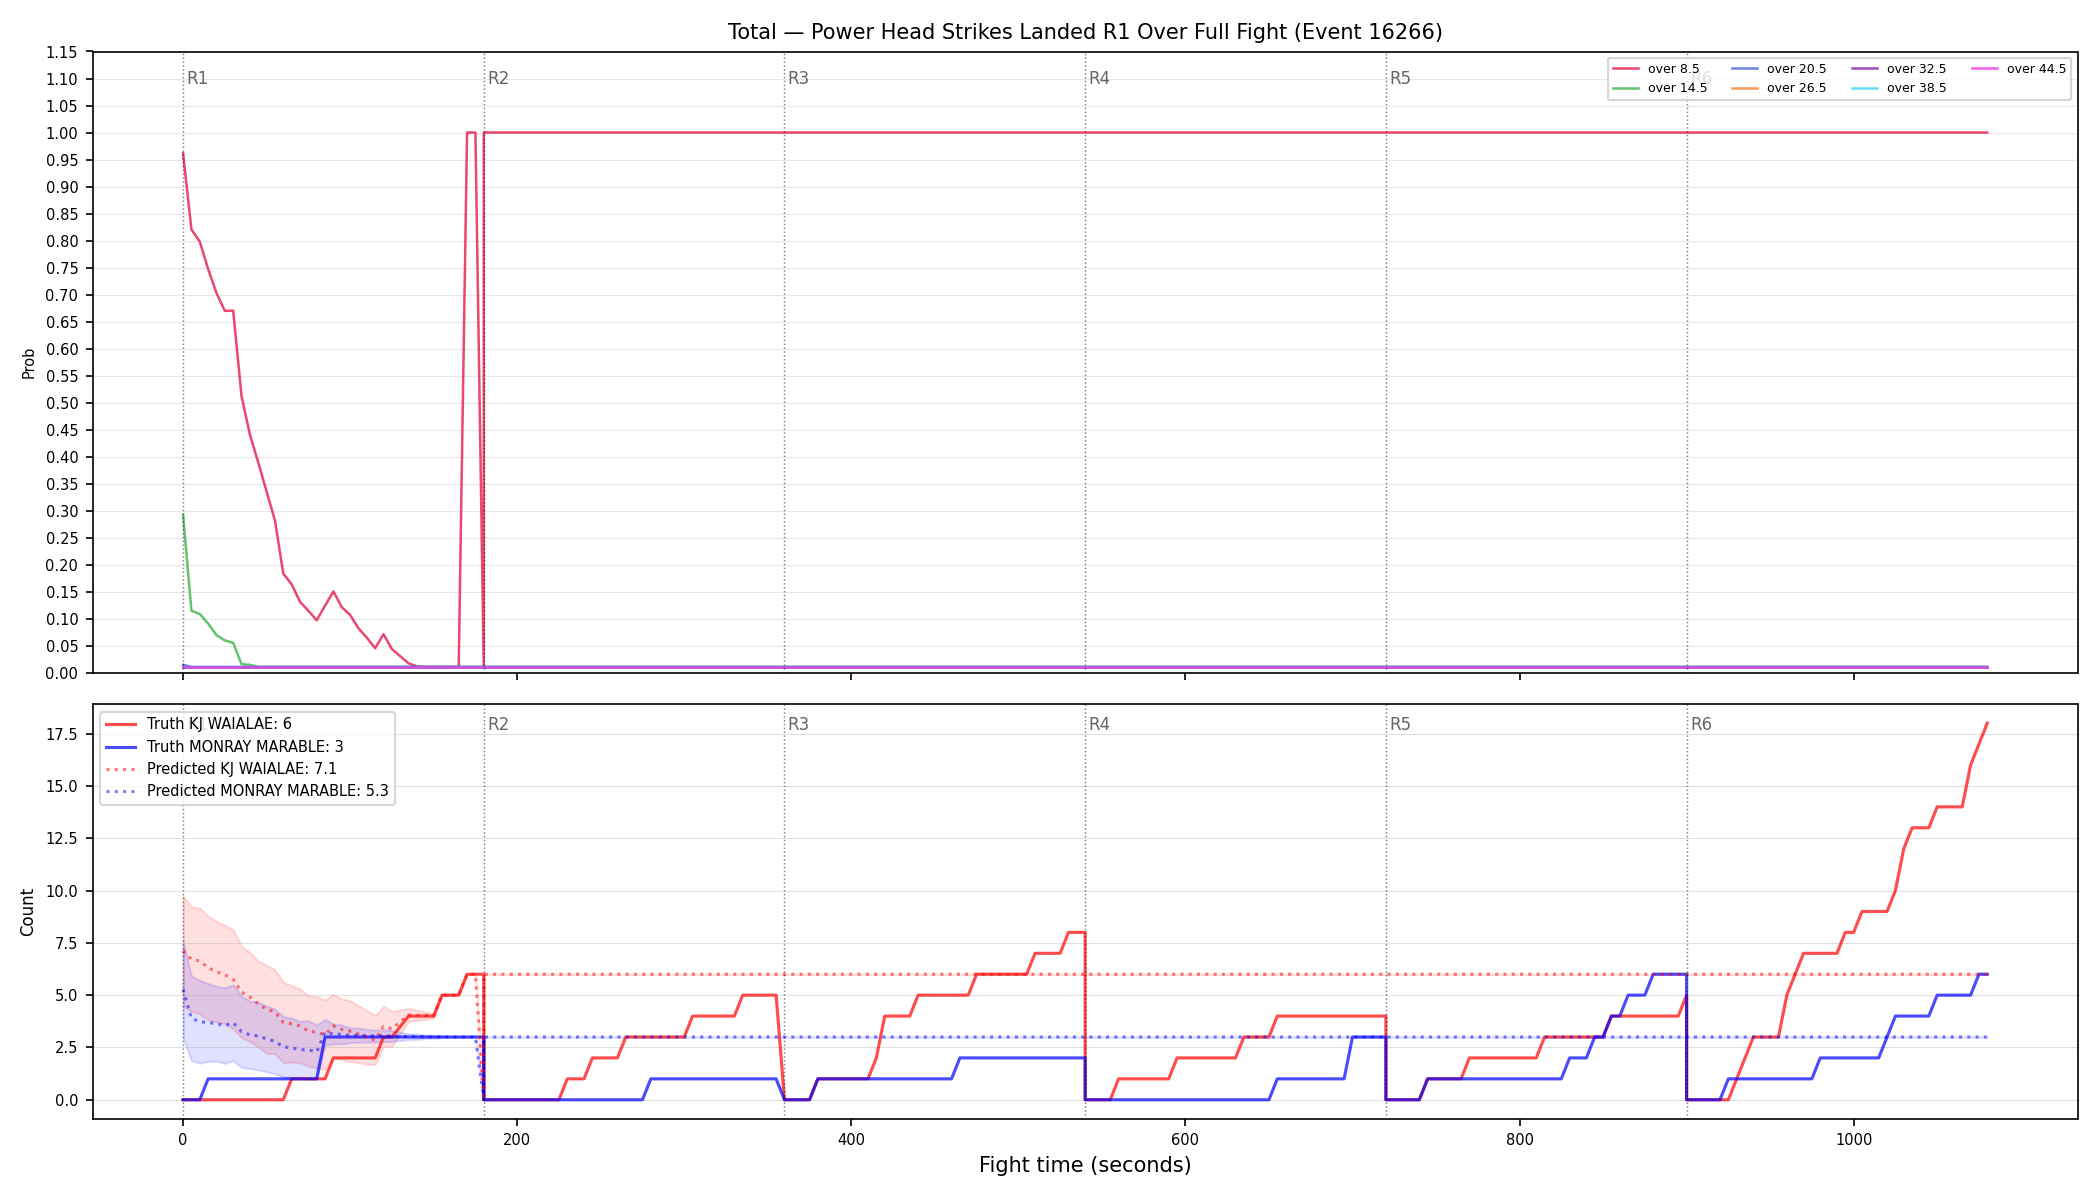Click the 'Prob' y-axis label
This screenshot has width=2100, height=1200.
(28, 363)
